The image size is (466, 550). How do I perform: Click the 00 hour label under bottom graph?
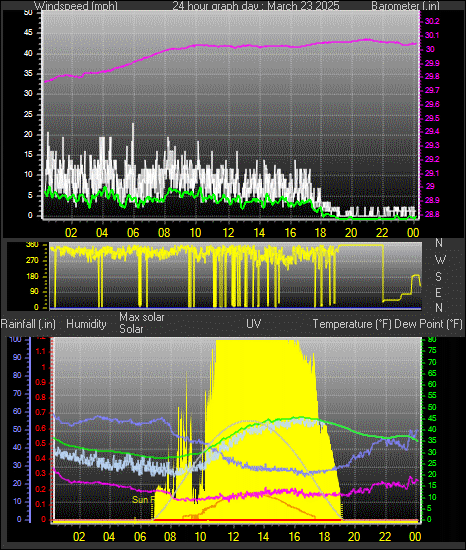pos(415,537)
